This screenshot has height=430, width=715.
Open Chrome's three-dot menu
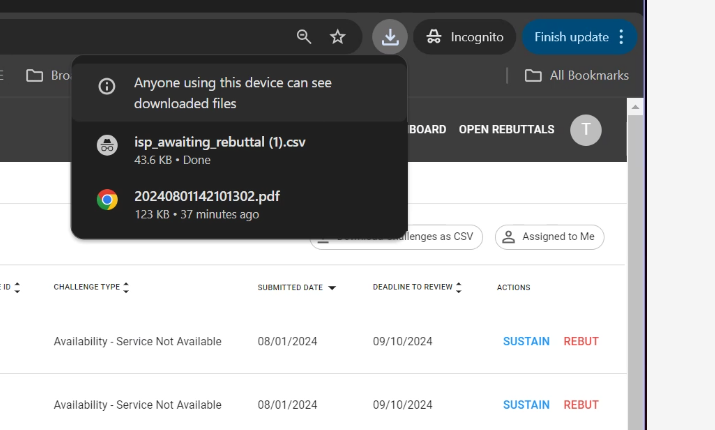tap(622, 37)
